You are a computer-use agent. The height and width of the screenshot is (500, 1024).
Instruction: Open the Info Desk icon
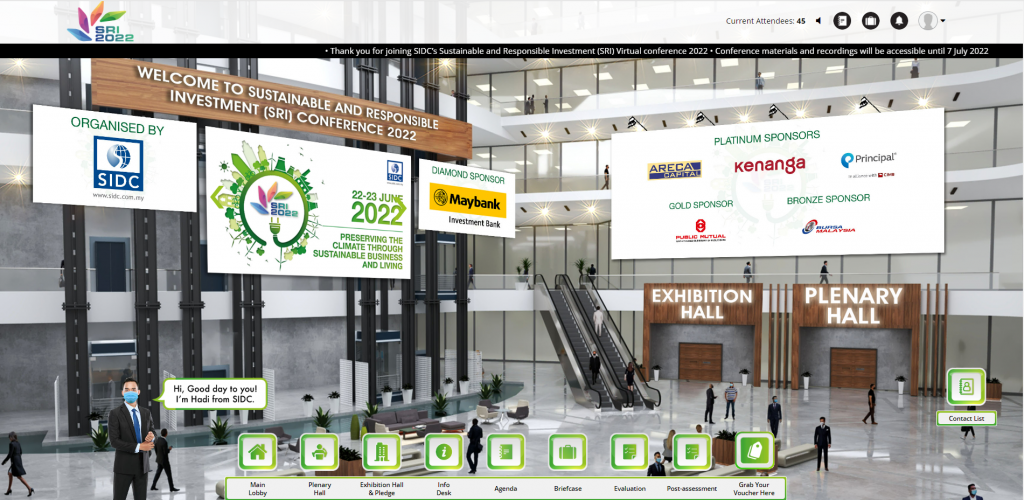click(443, 452)
